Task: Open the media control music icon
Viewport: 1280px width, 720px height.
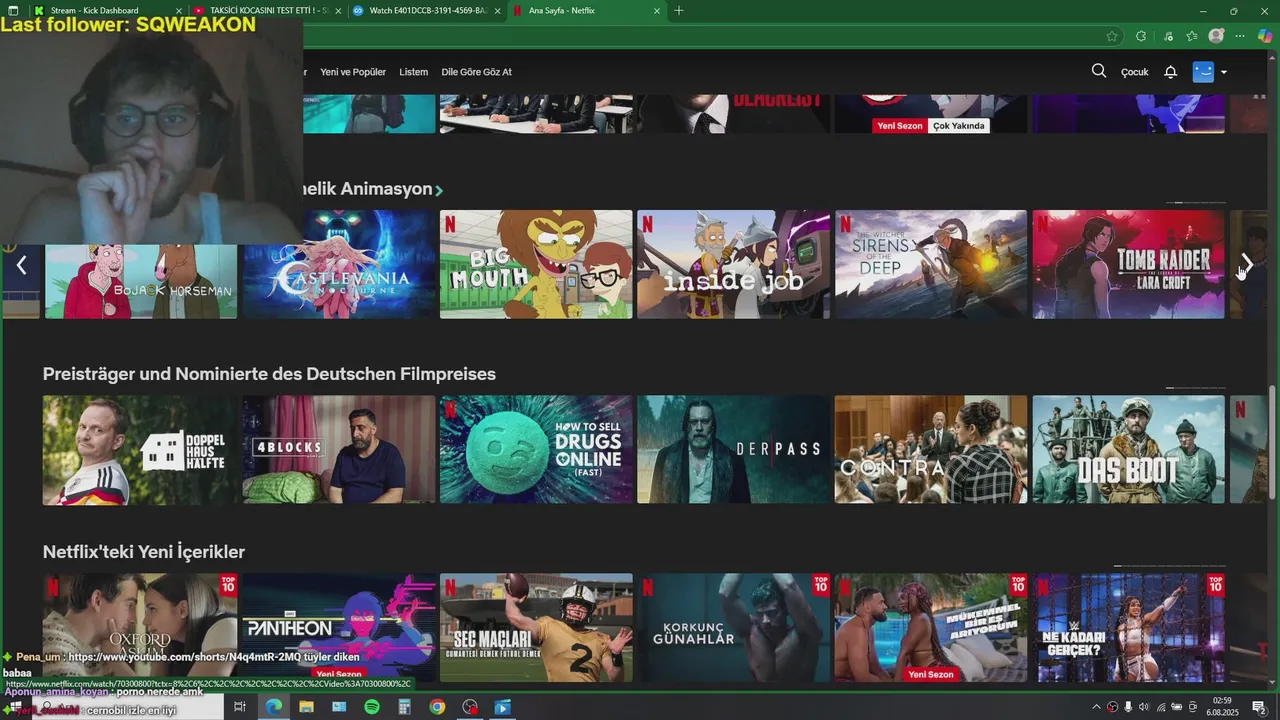Action: (1168, 36)
